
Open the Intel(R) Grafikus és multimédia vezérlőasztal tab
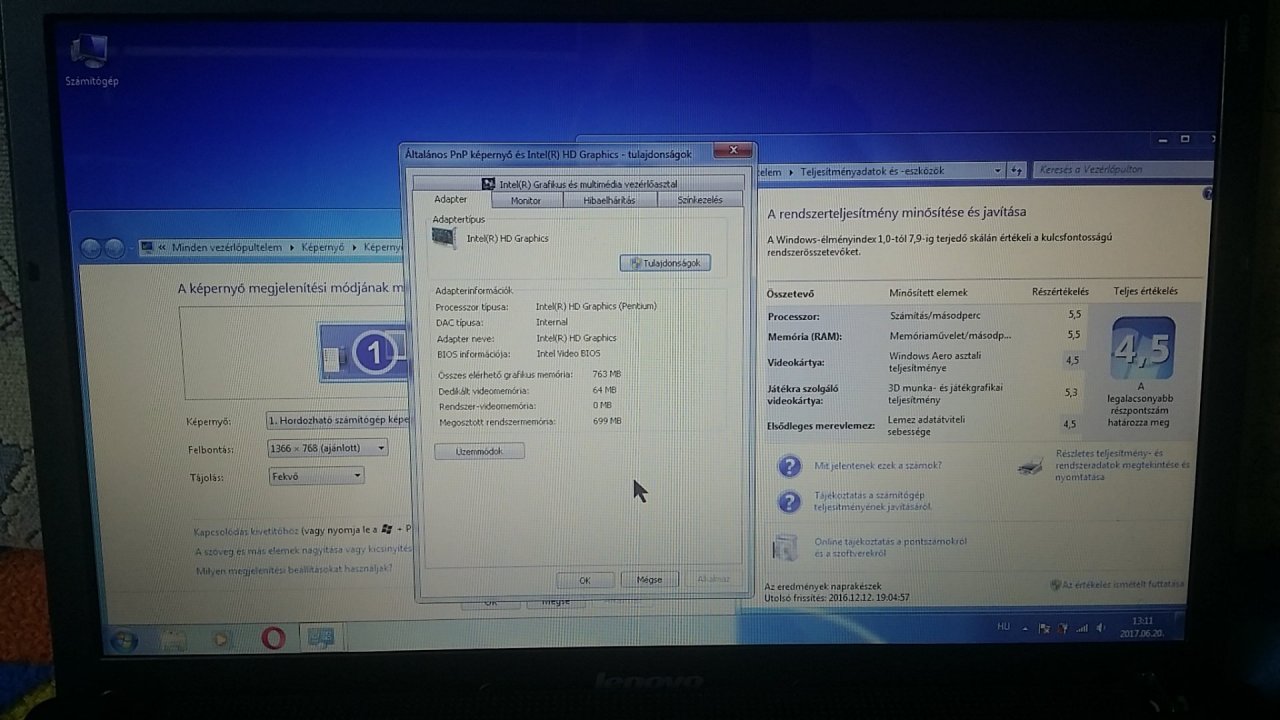click(579, 184)
